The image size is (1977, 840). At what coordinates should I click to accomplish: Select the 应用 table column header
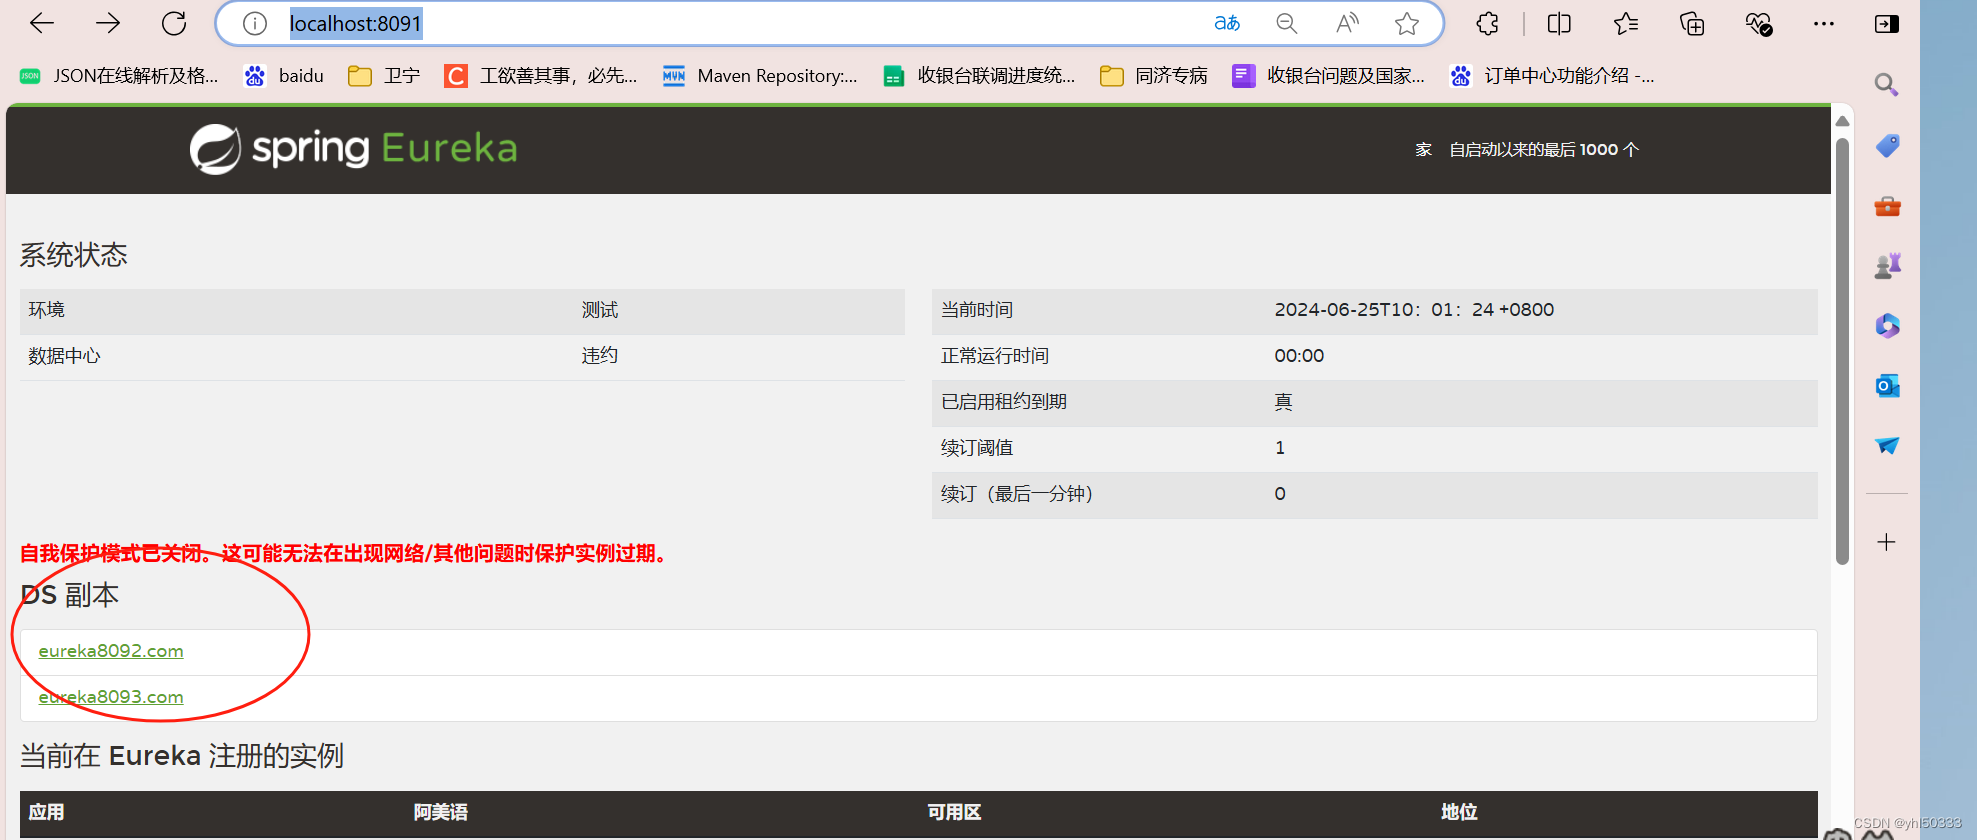pos(46,812)
